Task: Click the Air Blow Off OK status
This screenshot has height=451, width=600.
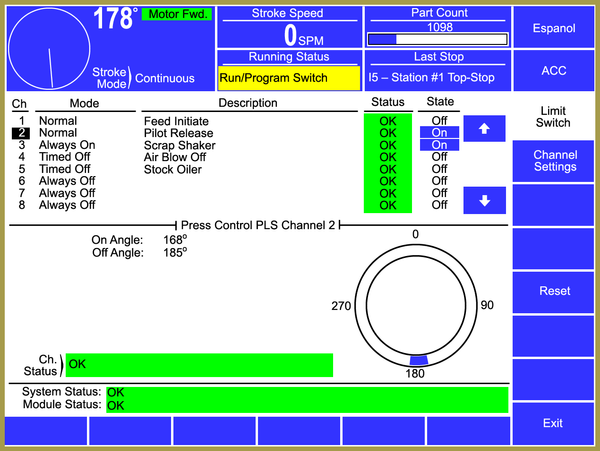Action: tap(388, 157)
